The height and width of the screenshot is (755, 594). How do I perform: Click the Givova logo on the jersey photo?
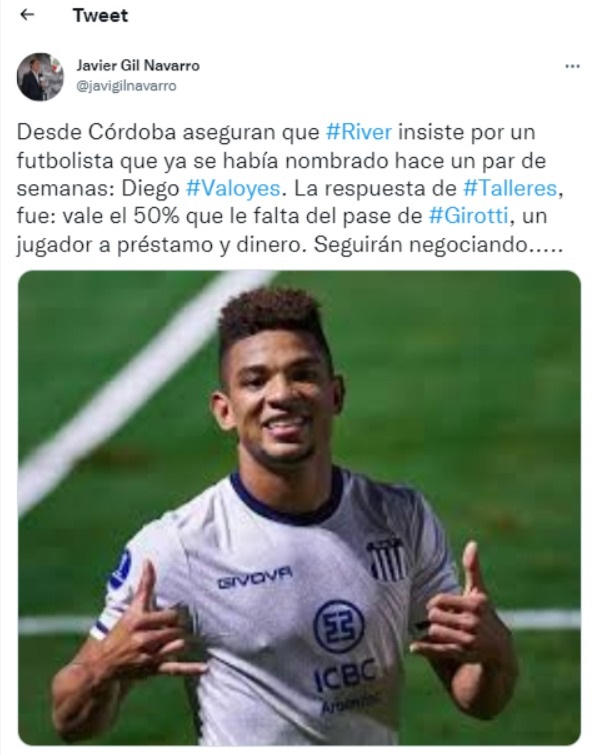point(255,578)
